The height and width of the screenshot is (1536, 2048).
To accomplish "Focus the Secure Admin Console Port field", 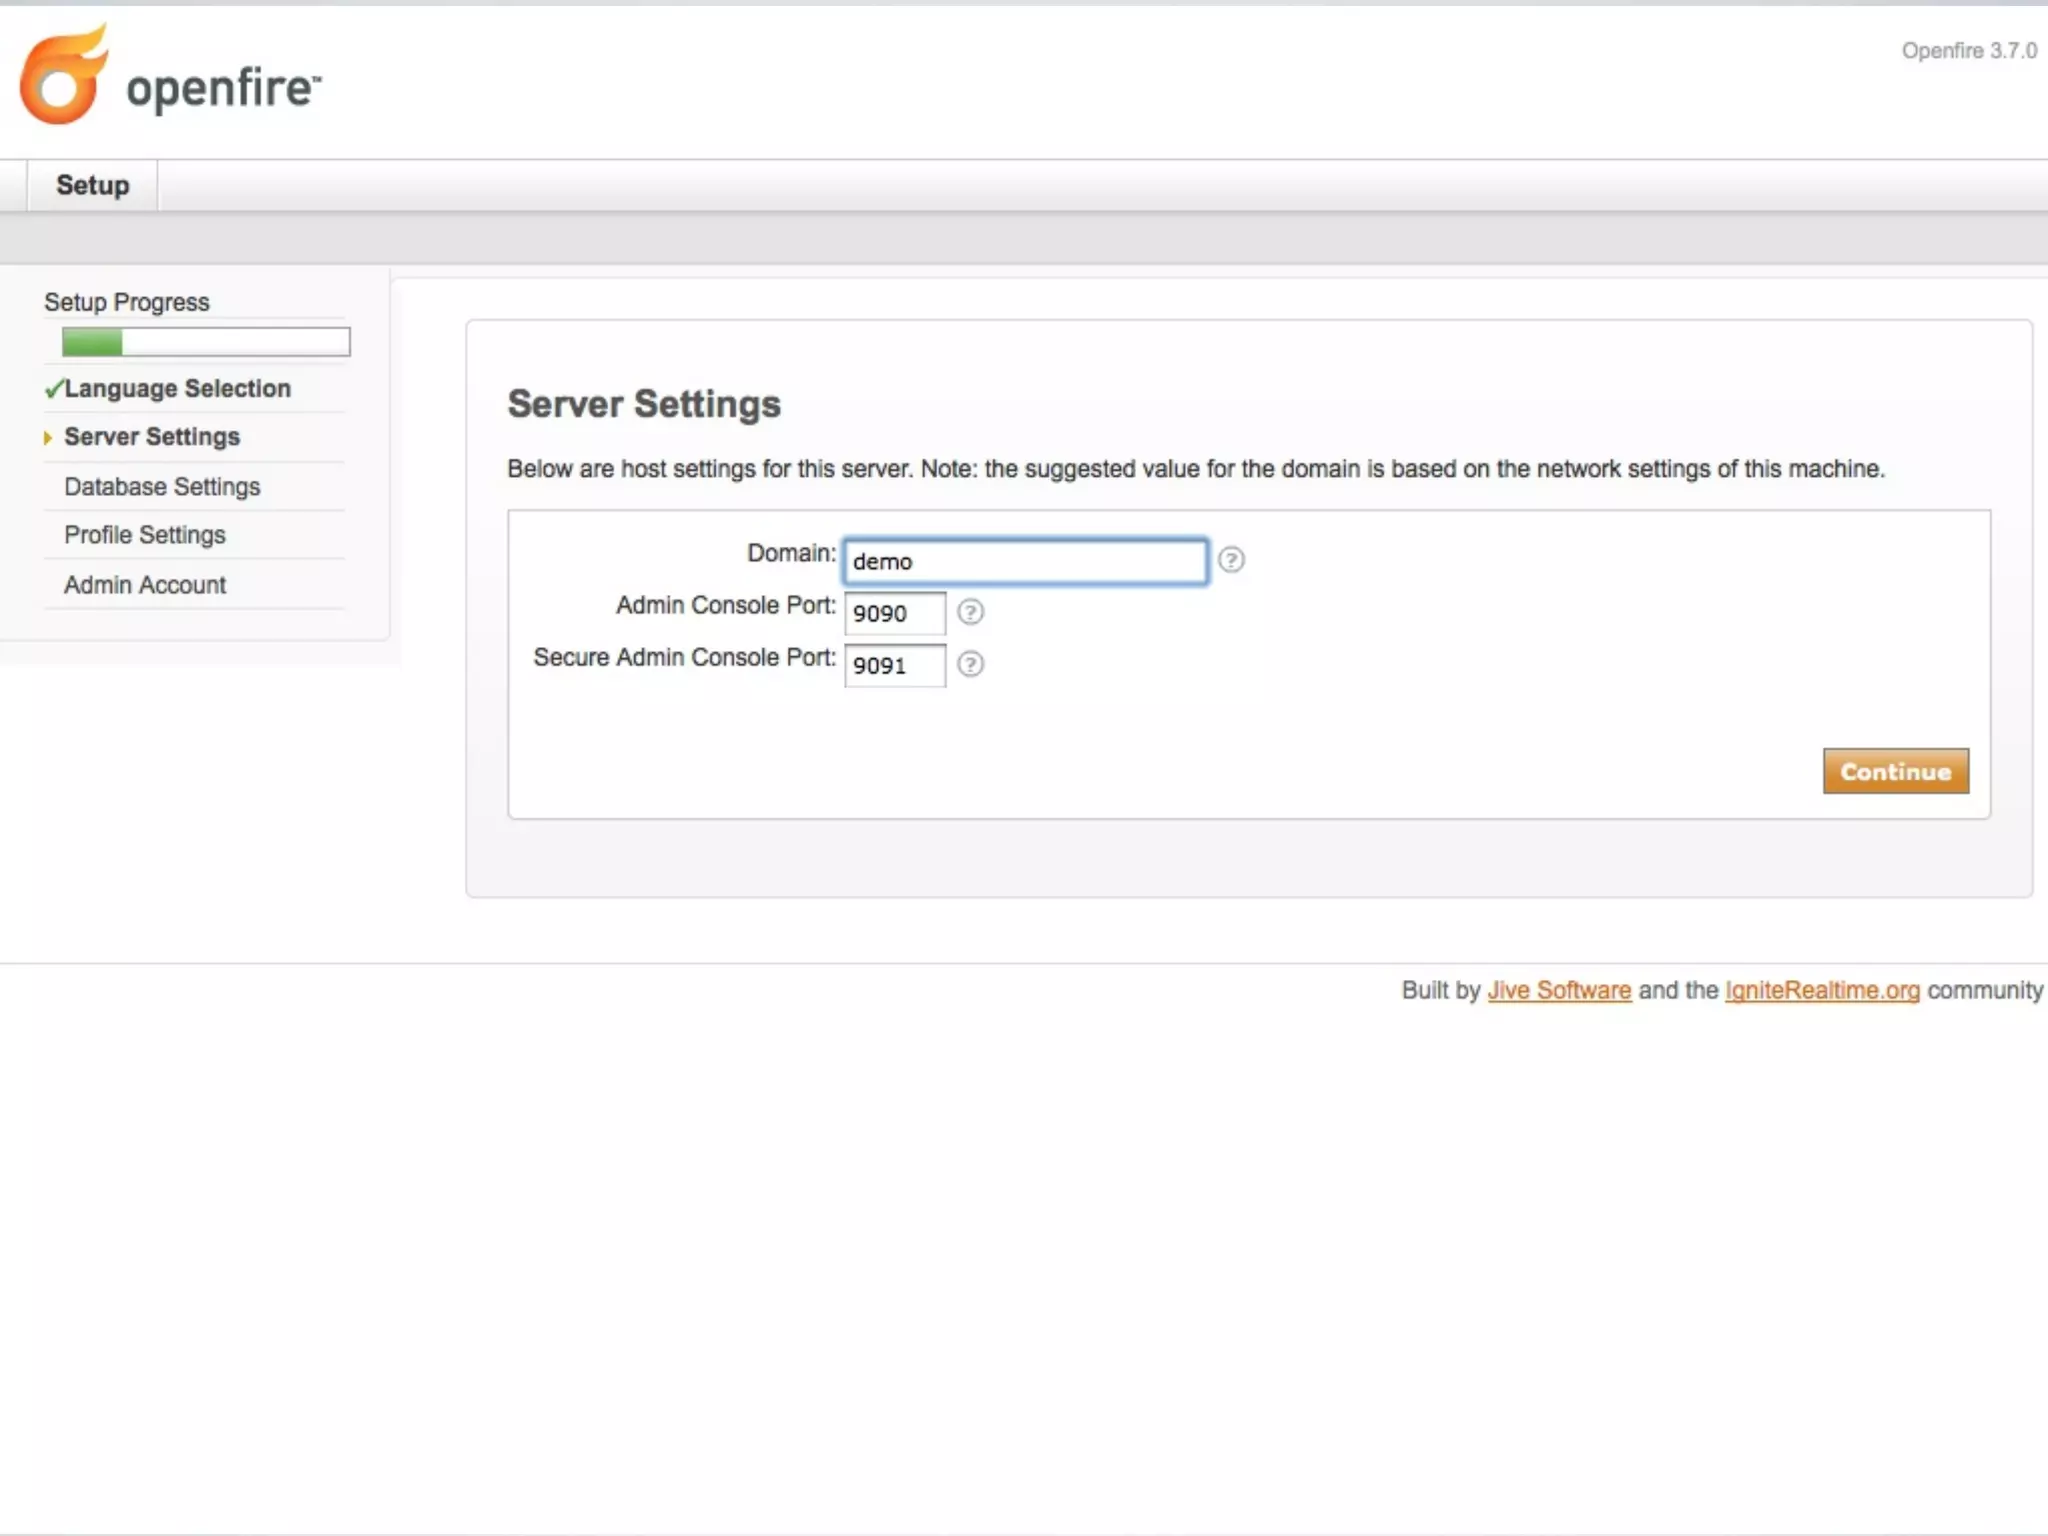I will [x=894, y=665].
